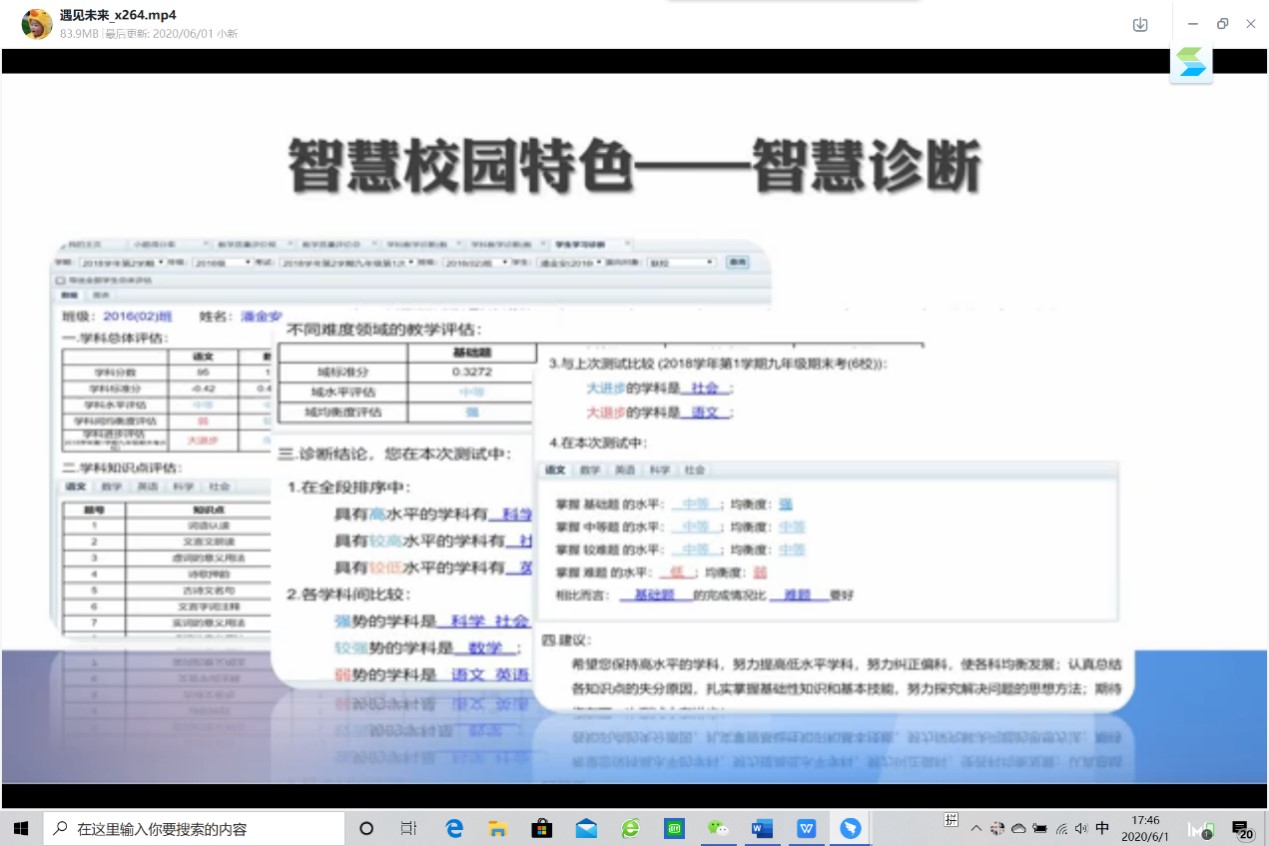1269x846 pixels.
Task: Open the notification center with badge 20
Action: tap(1242, 828)
